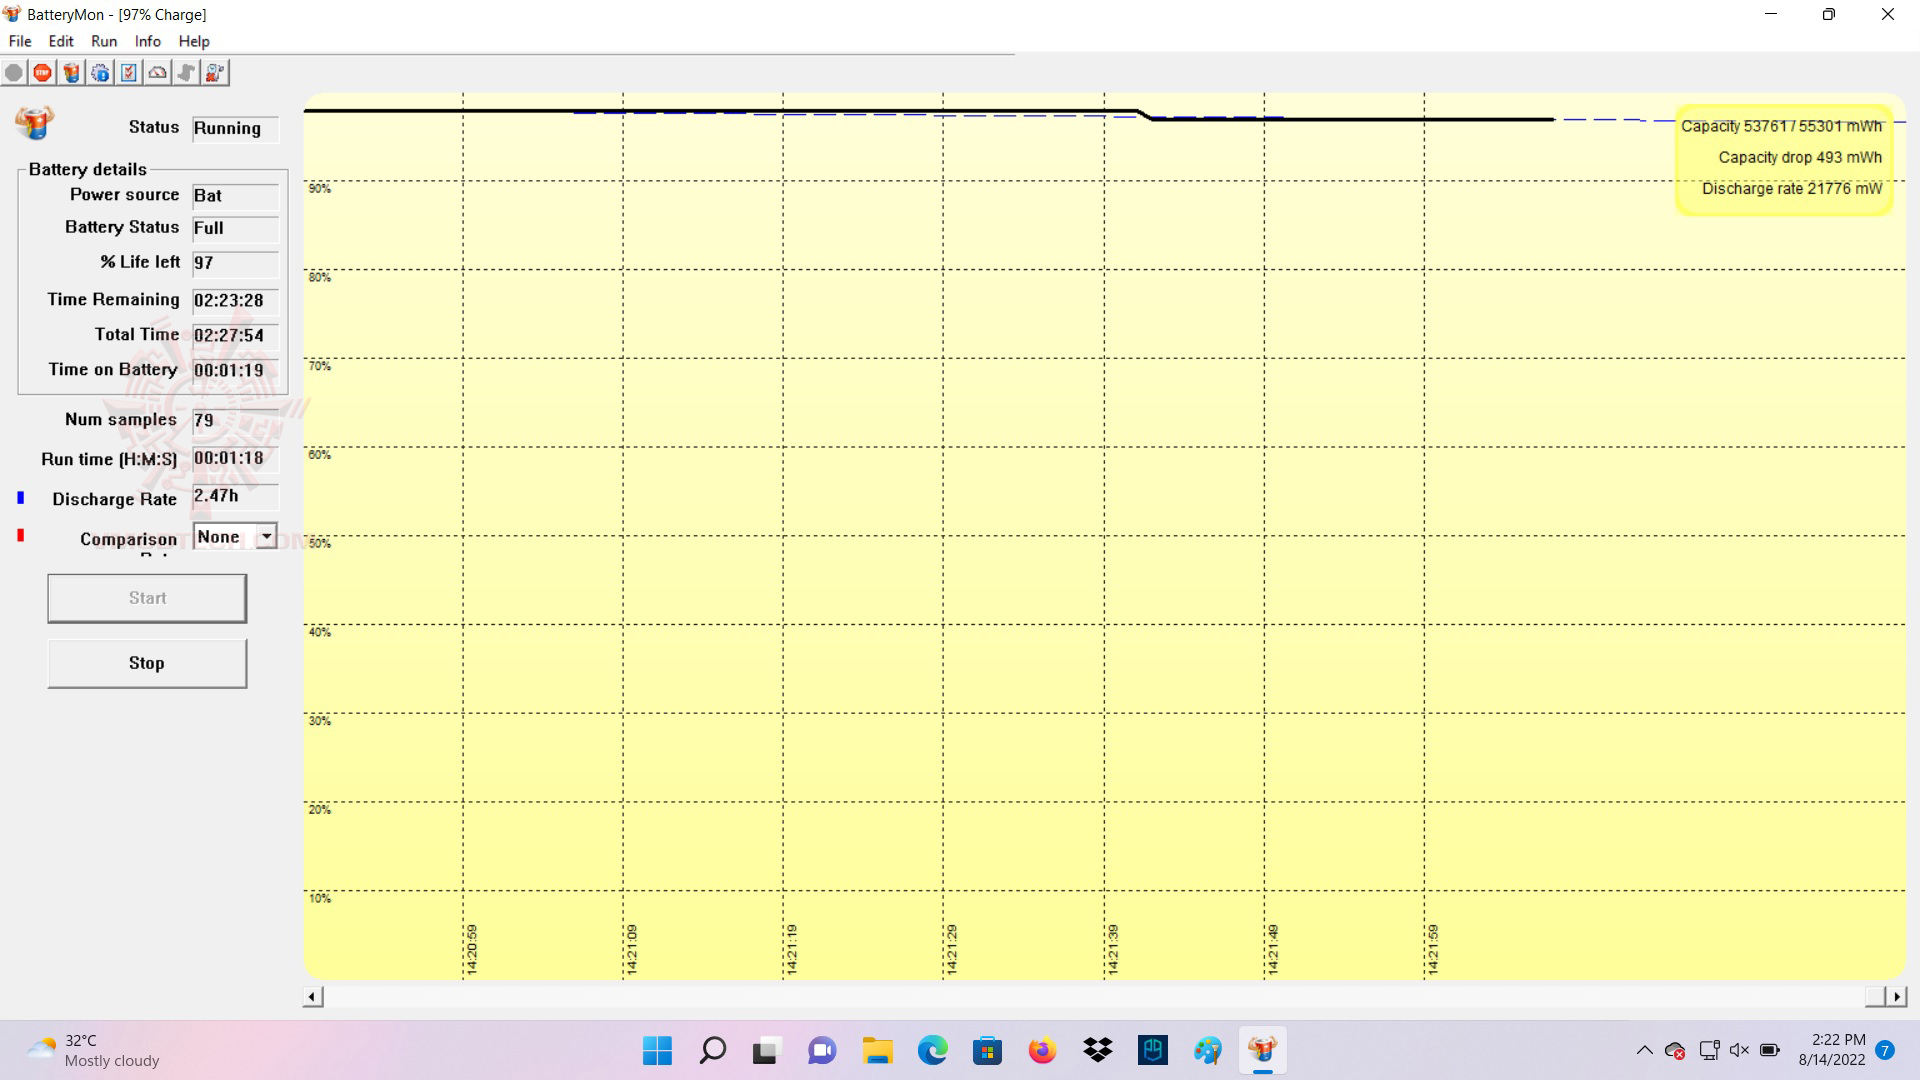Open the Run menu
The width and height of the screenshot is (1920, 1080).
pos(104,41)
